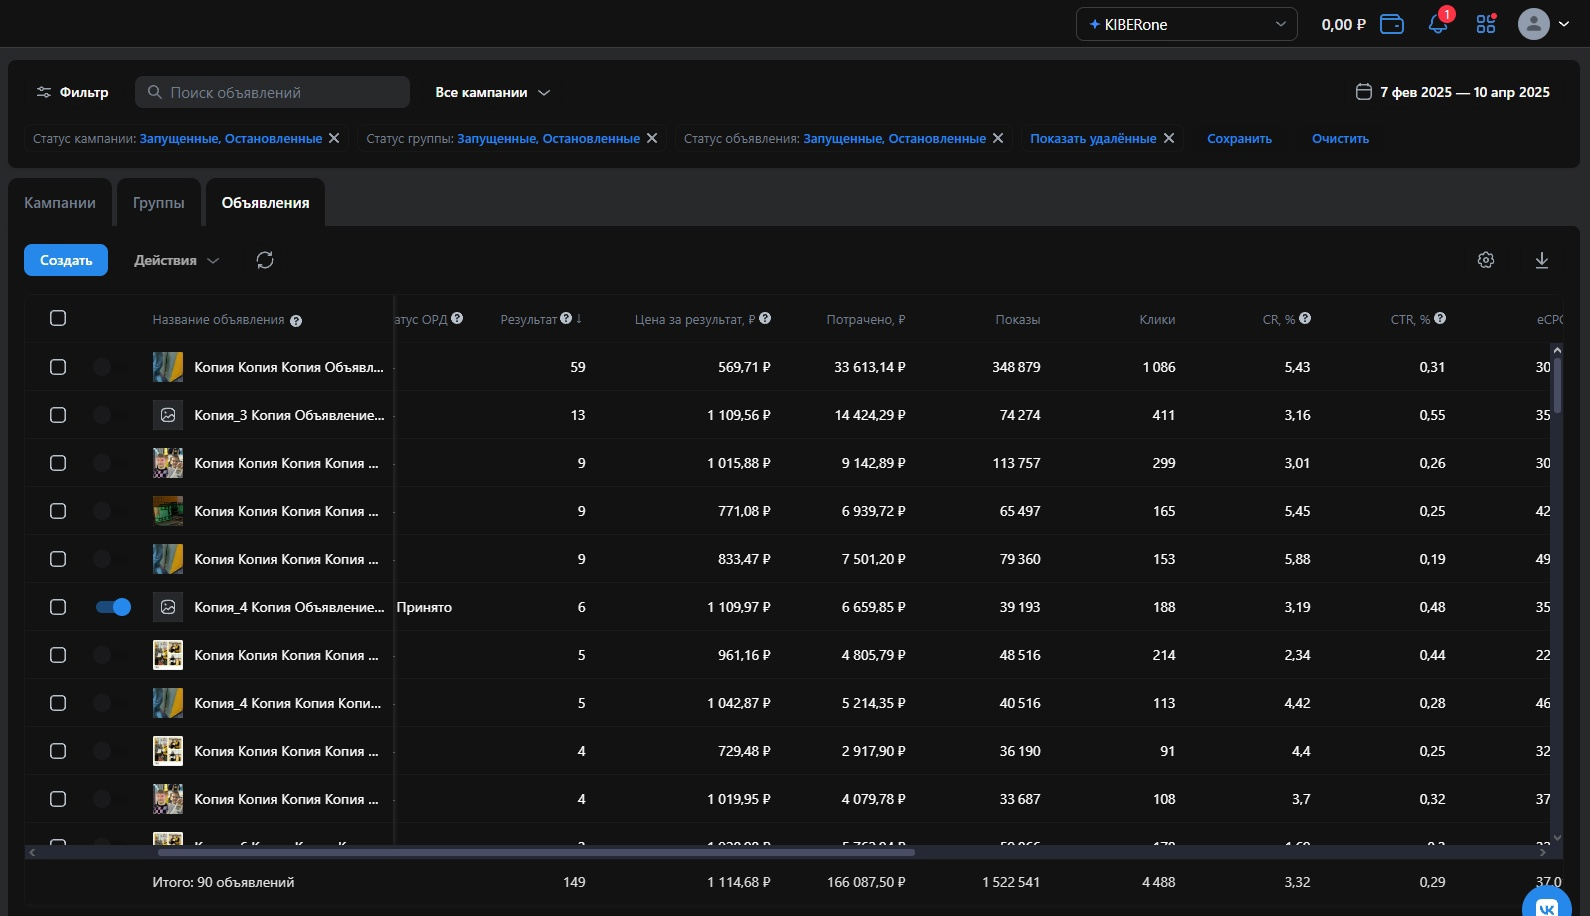Screen dimensions: 1590x916
Task: Remove Показать удалённые filter chip
Action: (x=1169, y=138)
